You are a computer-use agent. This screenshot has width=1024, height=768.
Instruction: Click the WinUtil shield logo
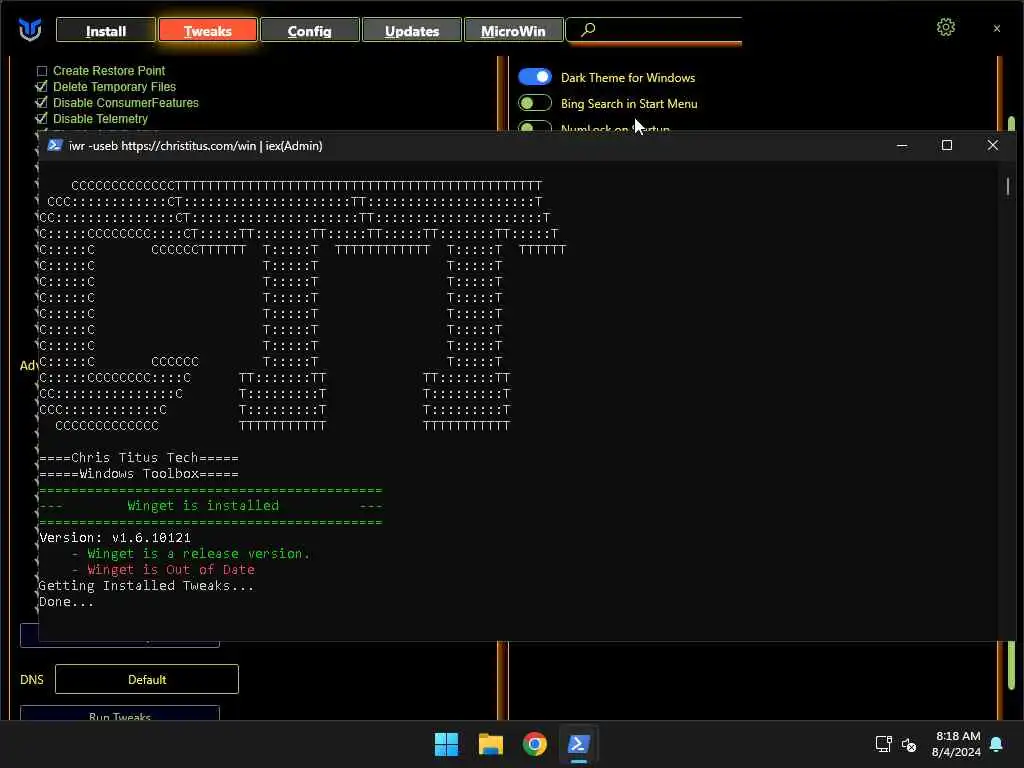(30, 29)
